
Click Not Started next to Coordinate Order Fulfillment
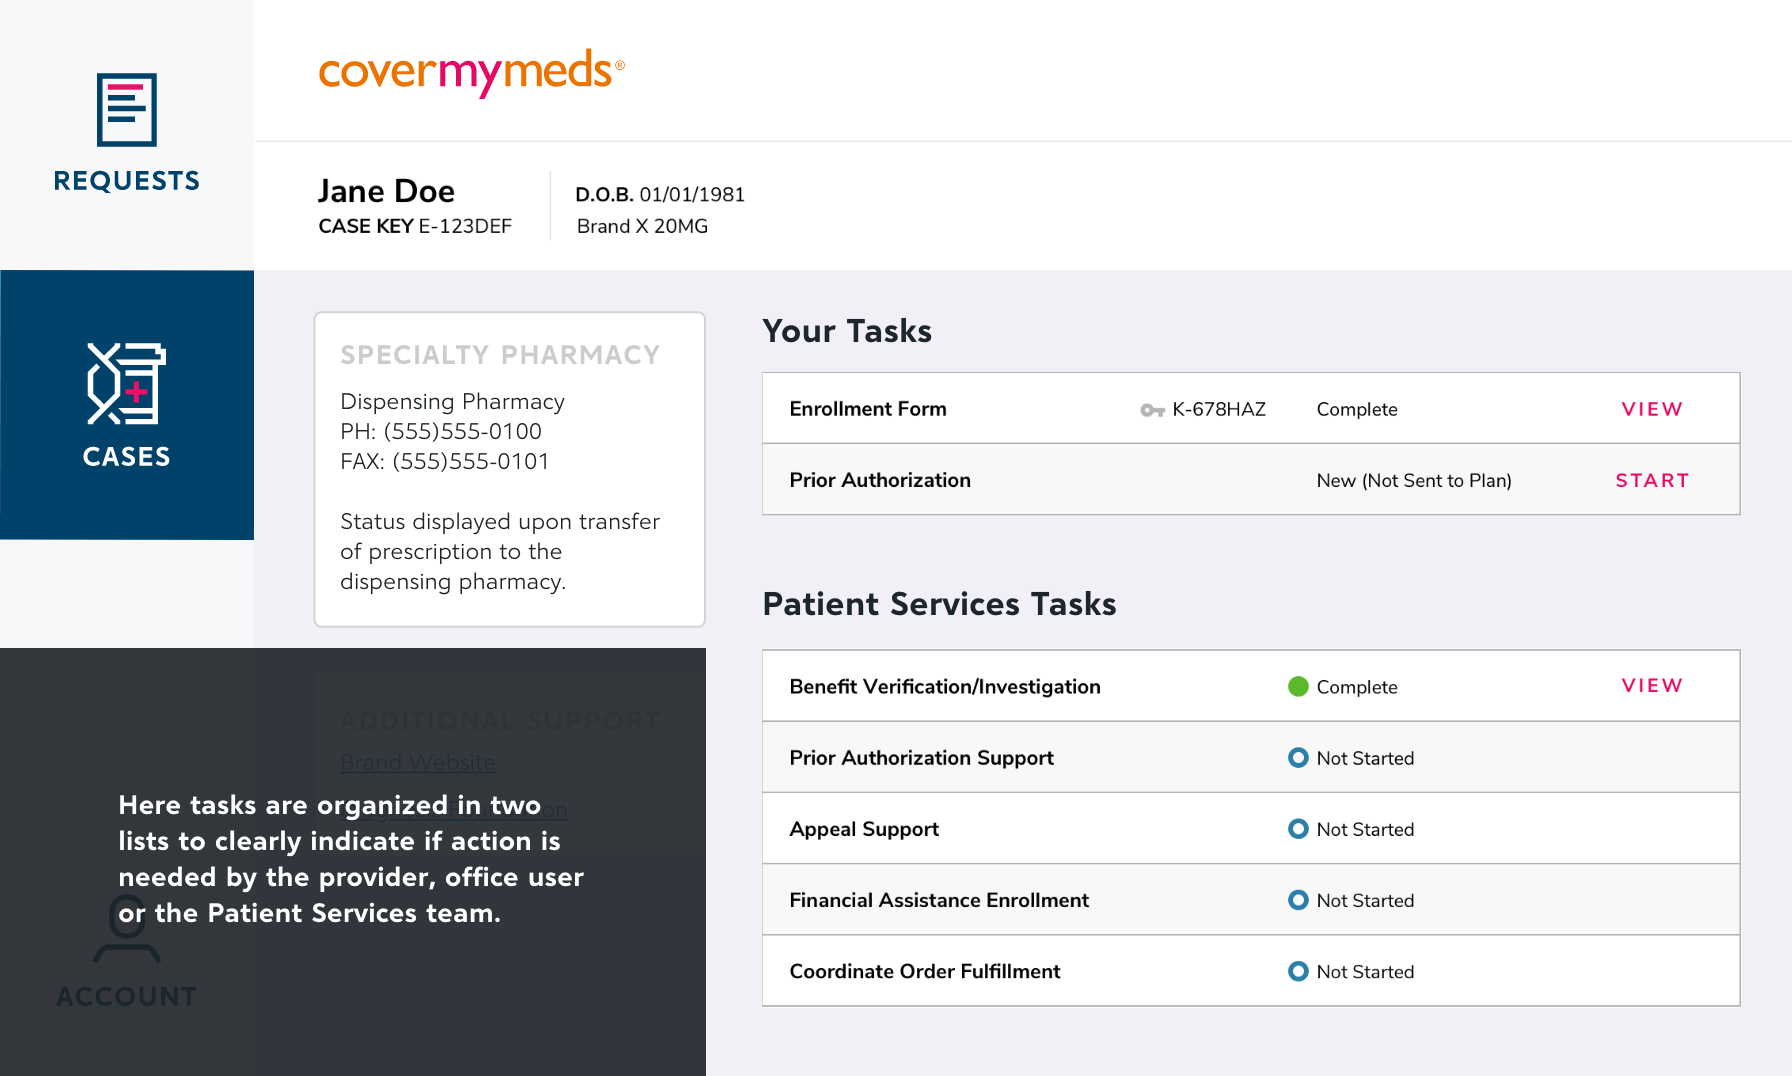click(1365, 971)
